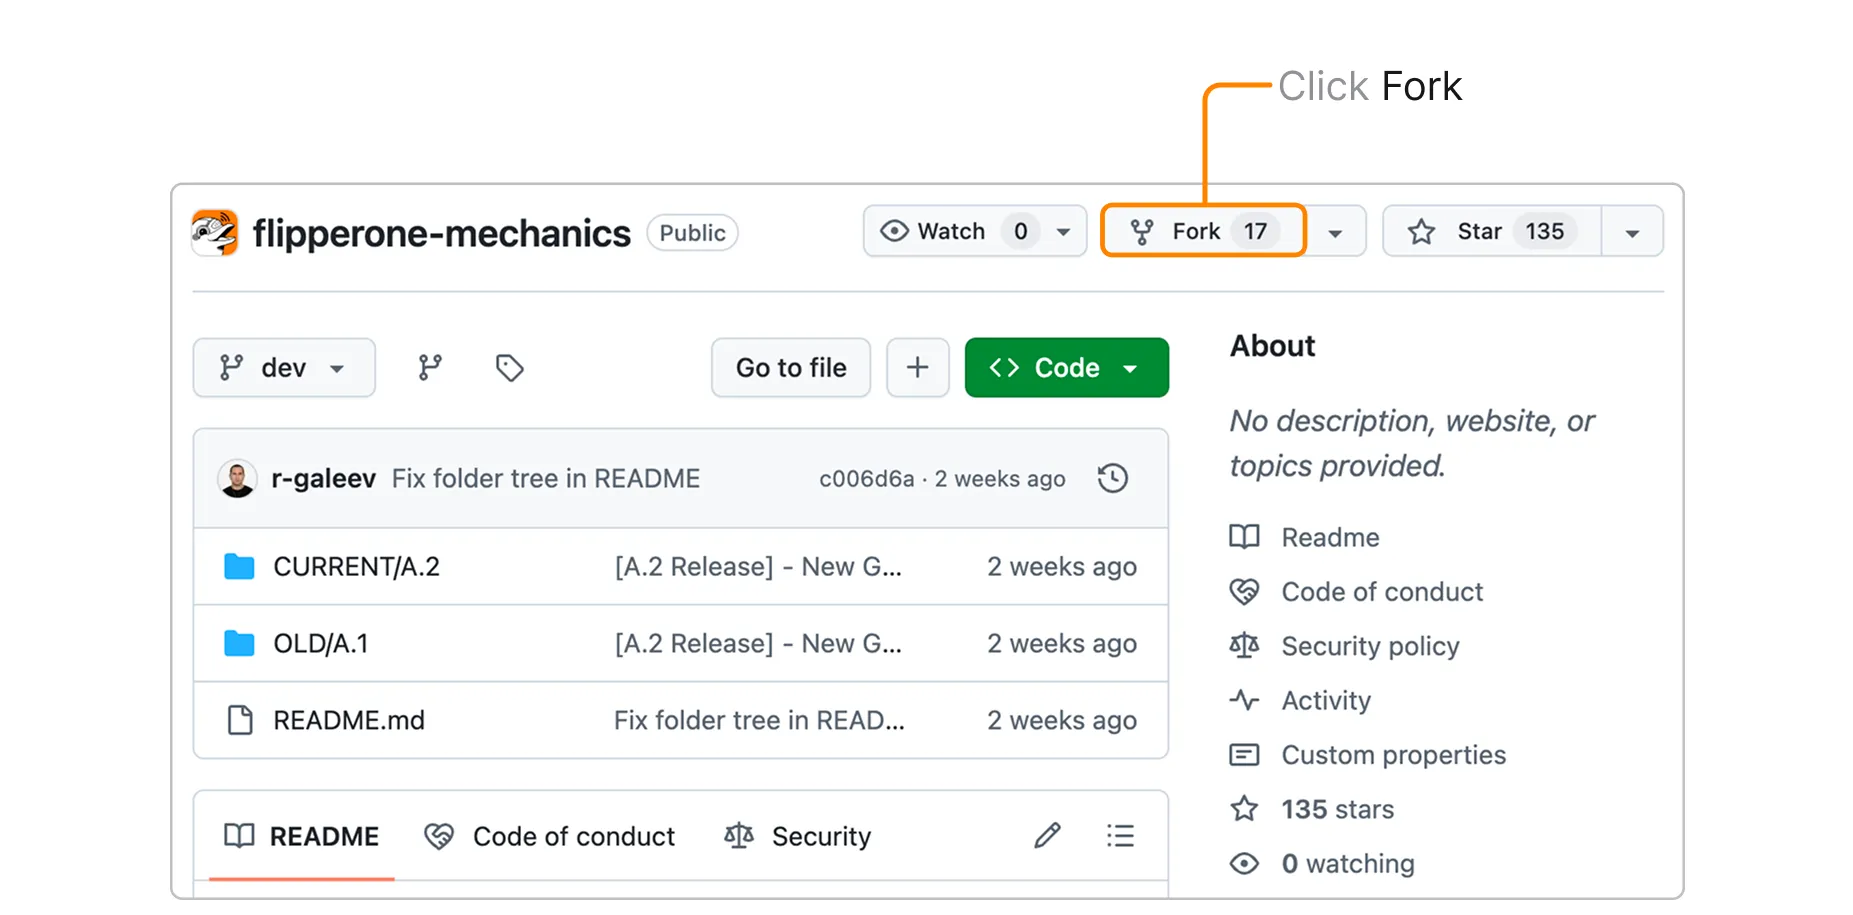Screen dimensions: 1853x915
Task: Click the 0 watching link
Action: pyautogui.click(x=1322, y=864)
